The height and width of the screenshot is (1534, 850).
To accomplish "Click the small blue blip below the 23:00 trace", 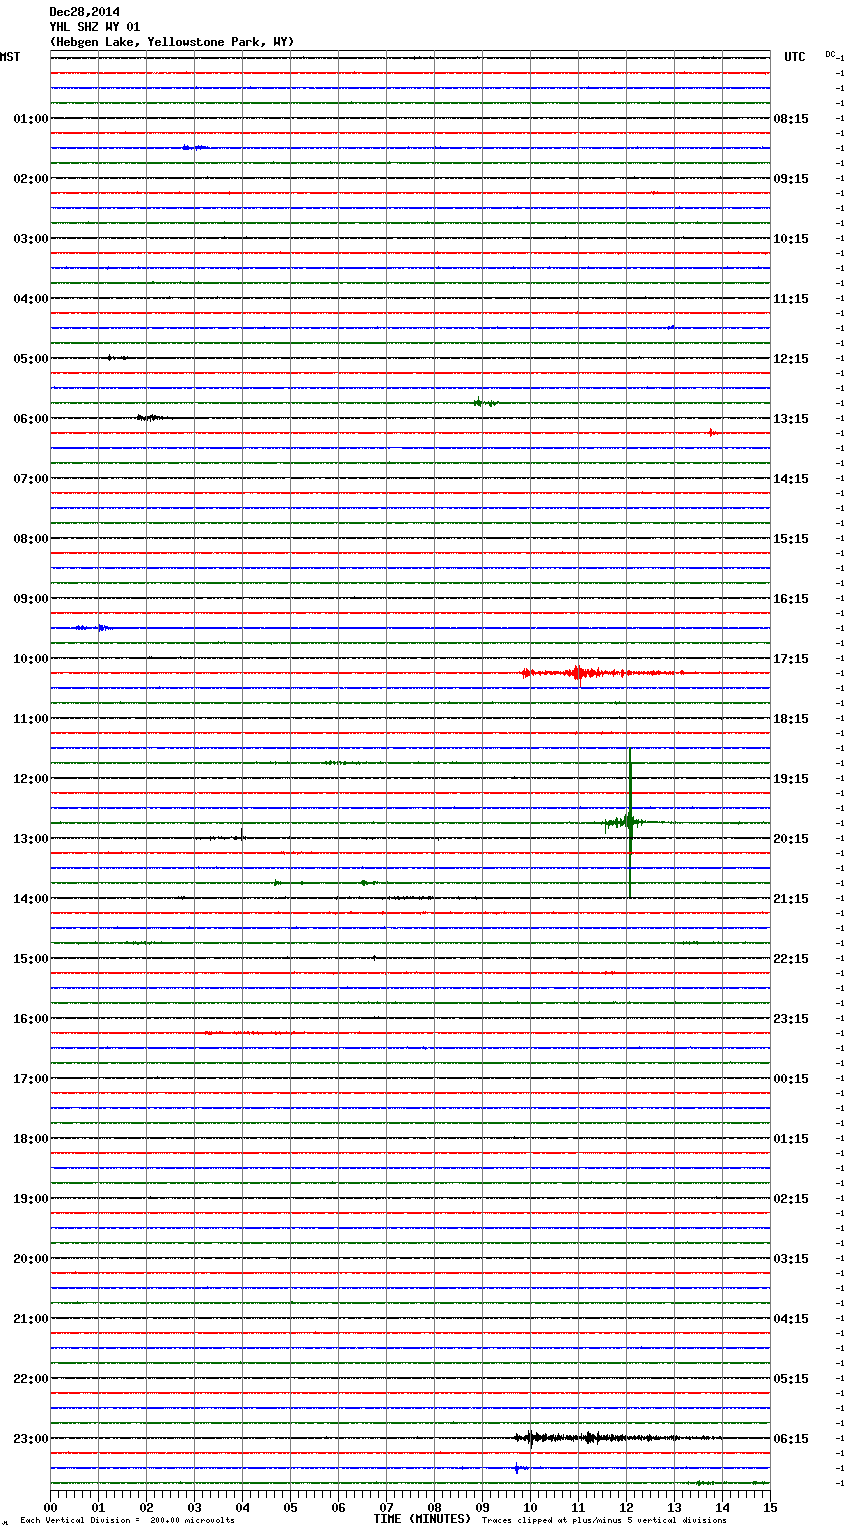I will point(518,1468).
